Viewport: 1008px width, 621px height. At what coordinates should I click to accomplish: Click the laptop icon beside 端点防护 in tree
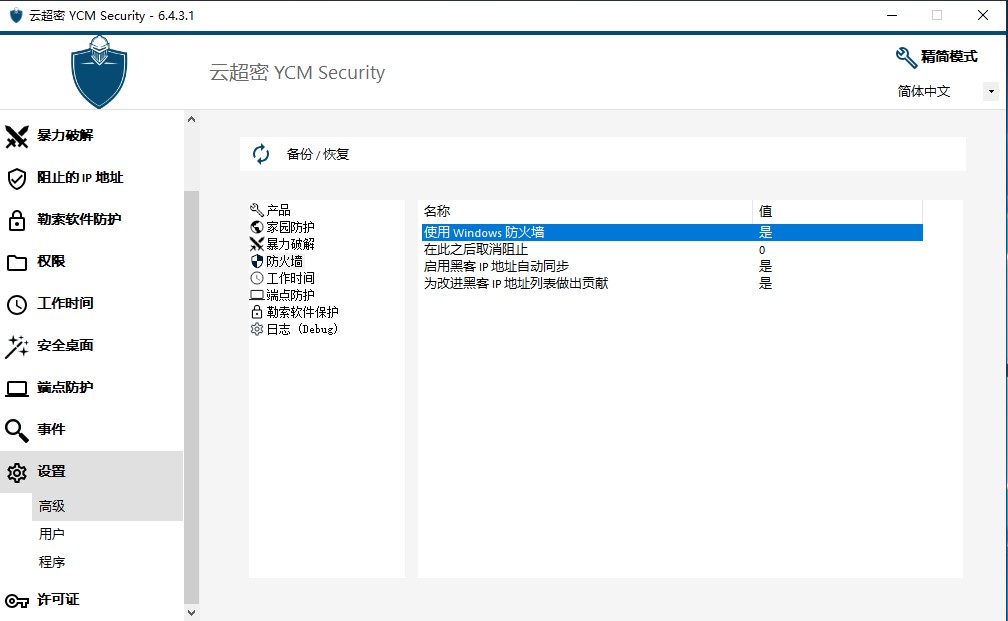pos(256,295)
